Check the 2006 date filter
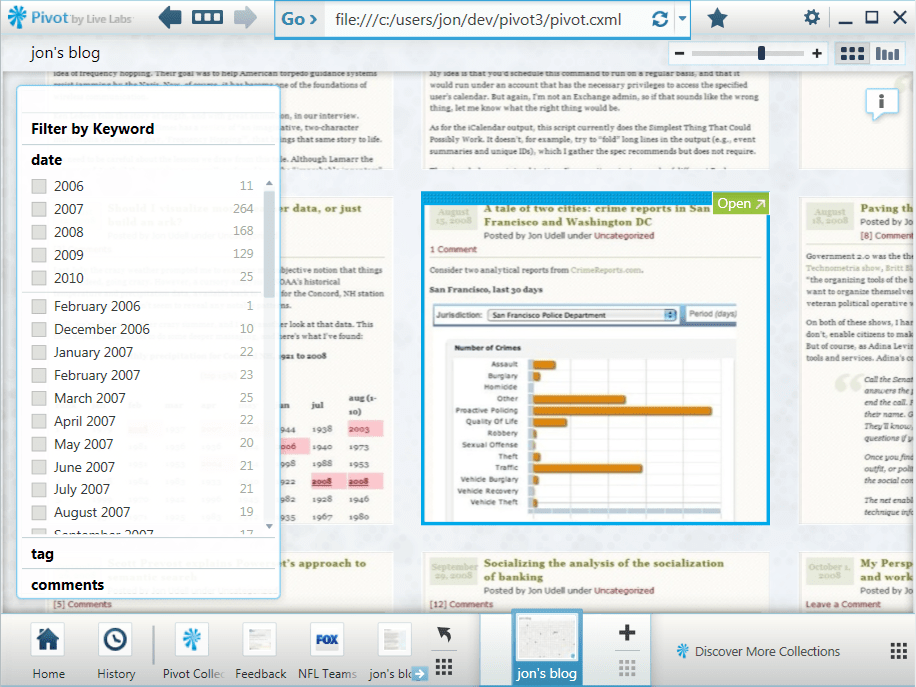Screen dimensions: 916x687 [x=39, y=186]
